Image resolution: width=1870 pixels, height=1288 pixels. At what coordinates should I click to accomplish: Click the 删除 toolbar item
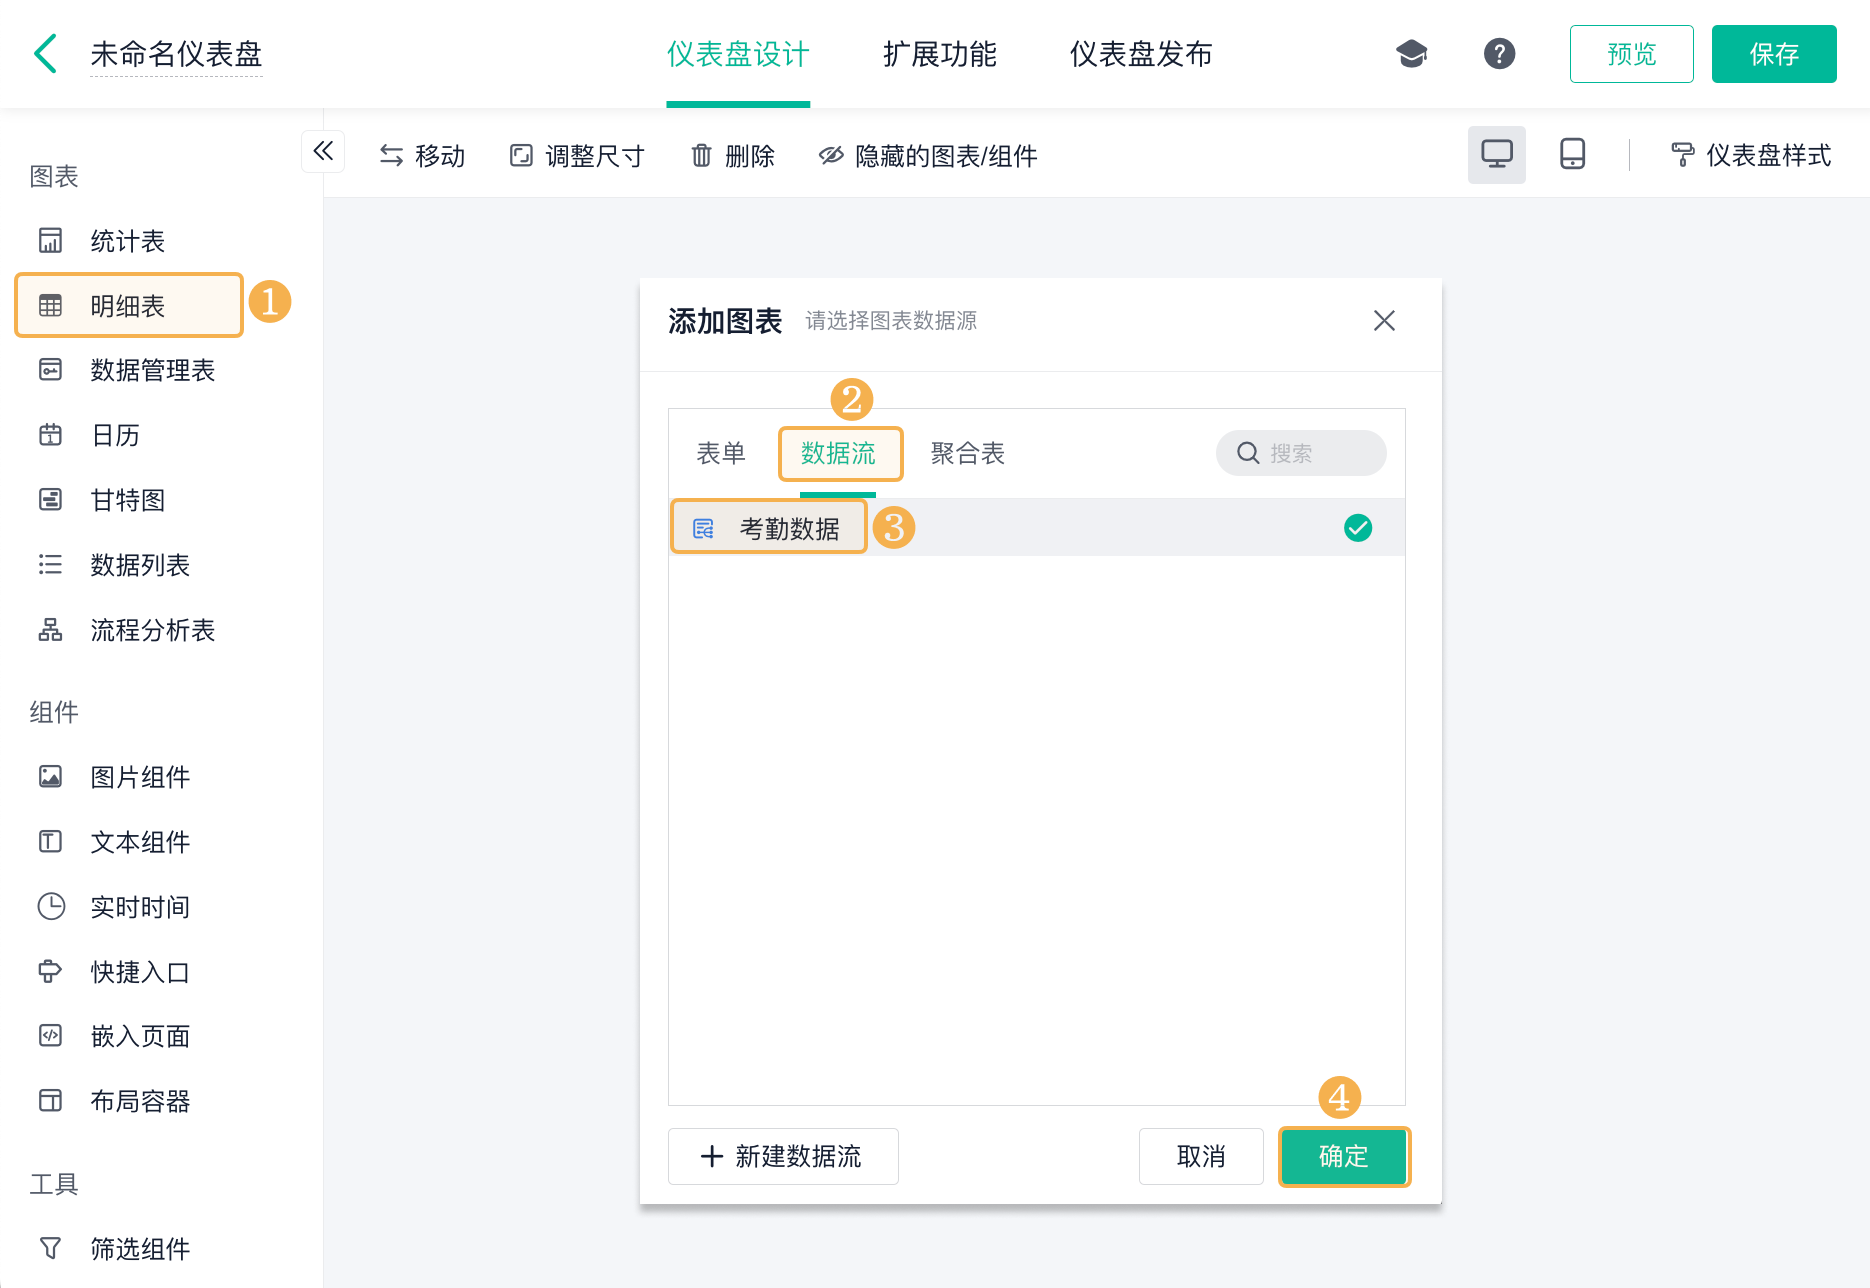[732, 156]
